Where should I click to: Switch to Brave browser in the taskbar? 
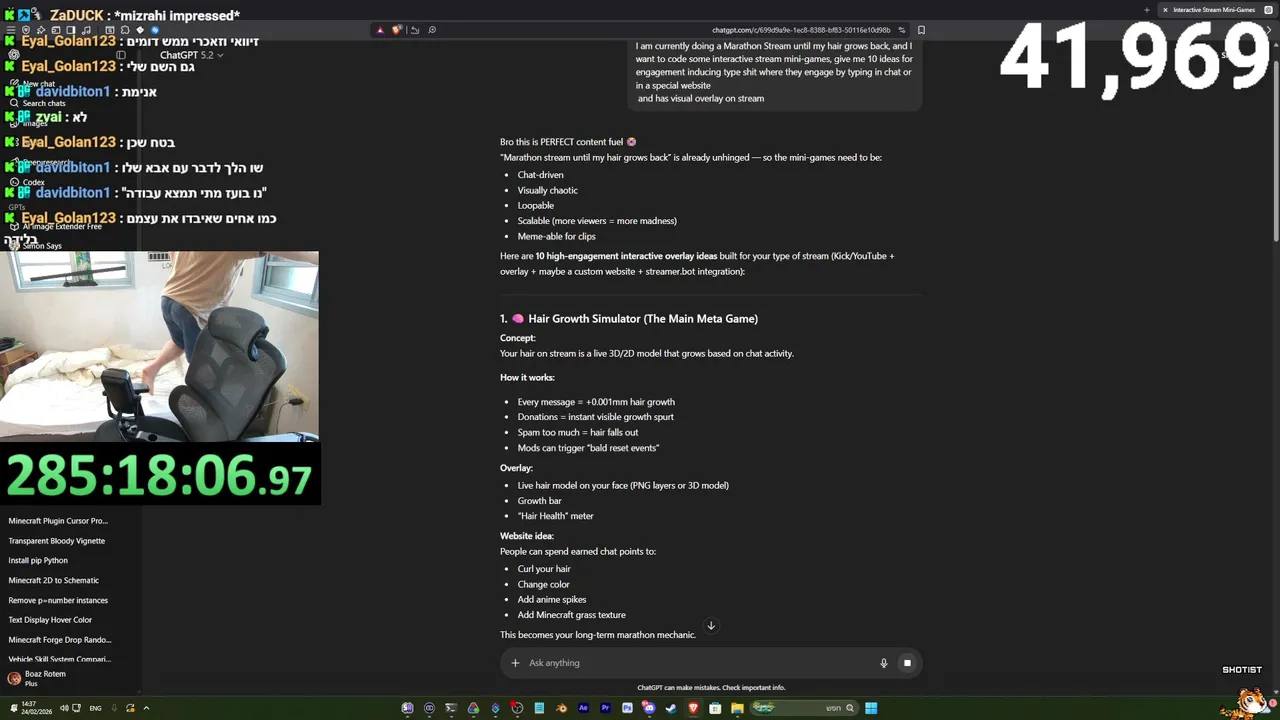click(x=694, y=708)
